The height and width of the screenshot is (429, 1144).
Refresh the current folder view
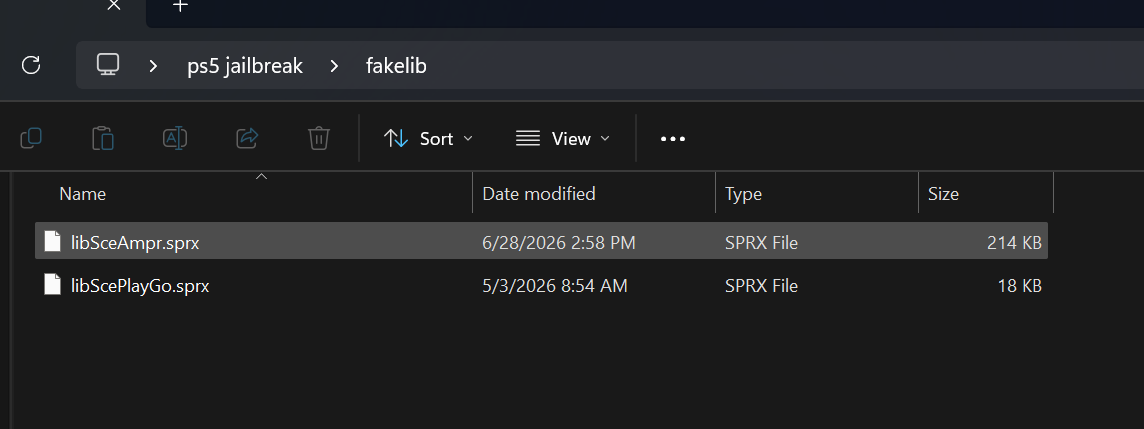click(31, 65)
